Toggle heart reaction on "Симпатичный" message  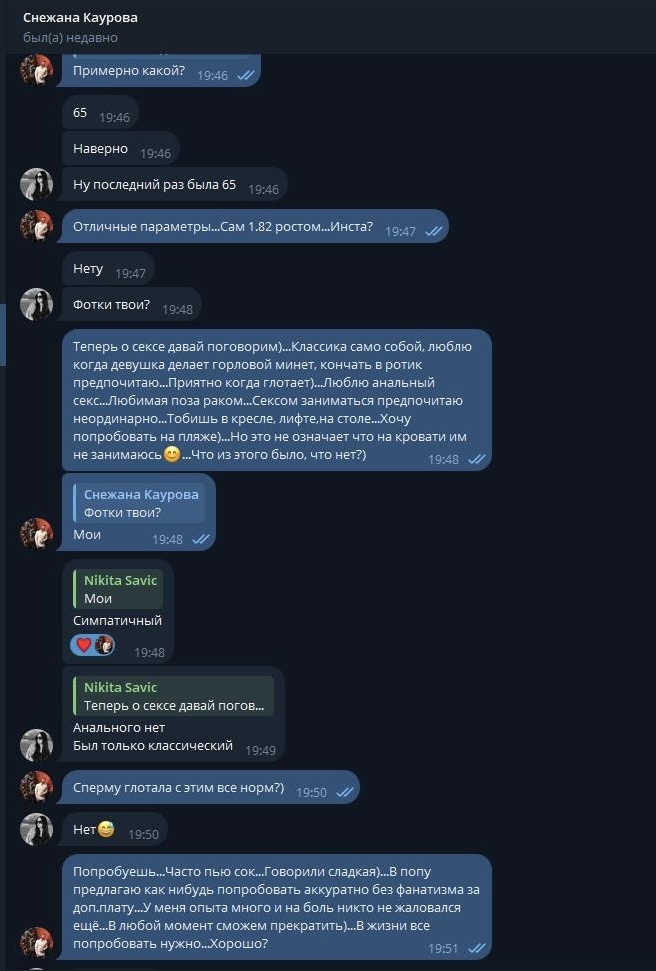[85, 645]
